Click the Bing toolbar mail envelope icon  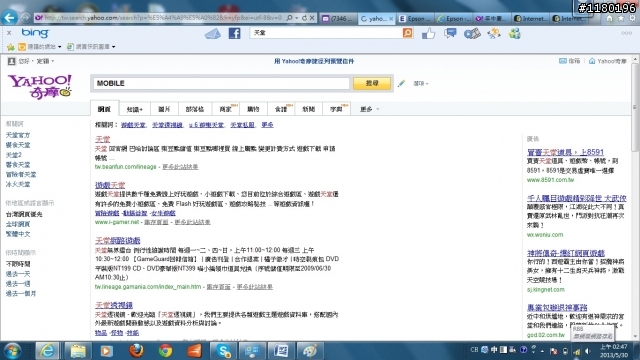click(213, 33)
